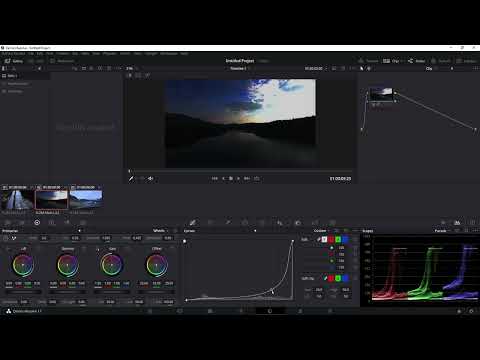Open the viewer zoom percentage dropdown

(x=131, y=68)
